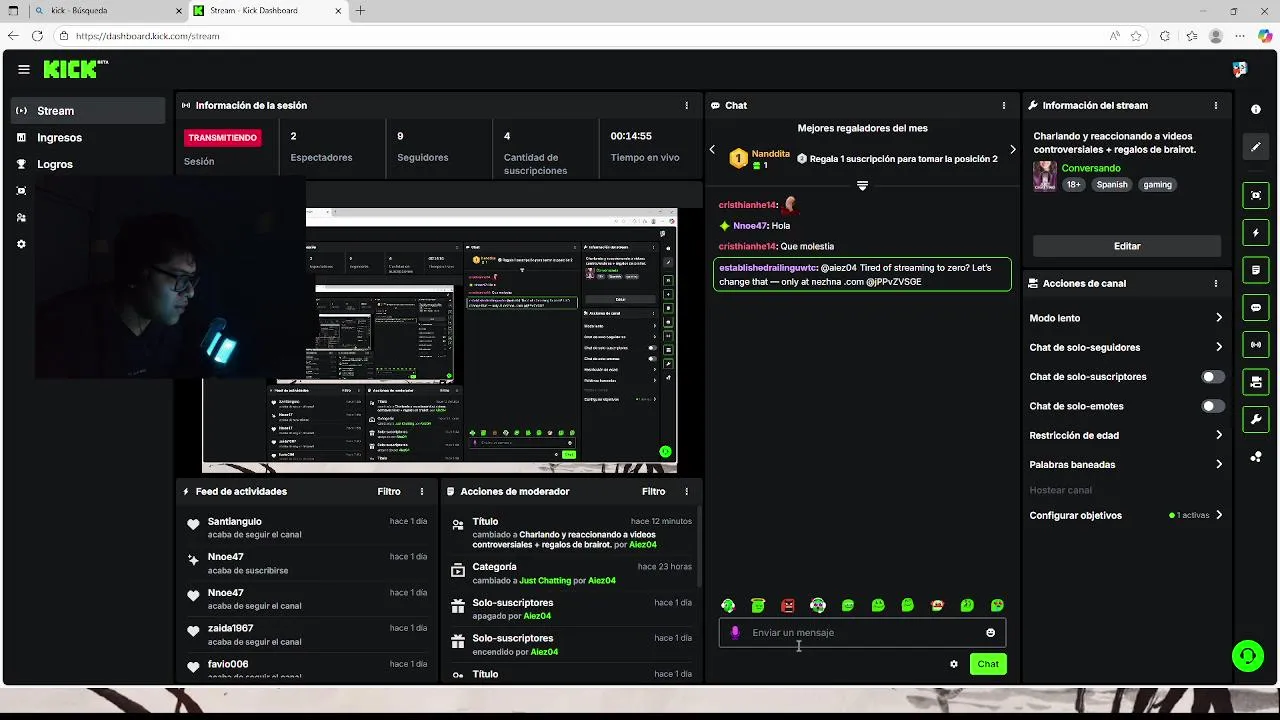Switch to the Stream - Kick Dashboard tab
The width and height of the screenshot is (1280, 720).
point(266,11)
